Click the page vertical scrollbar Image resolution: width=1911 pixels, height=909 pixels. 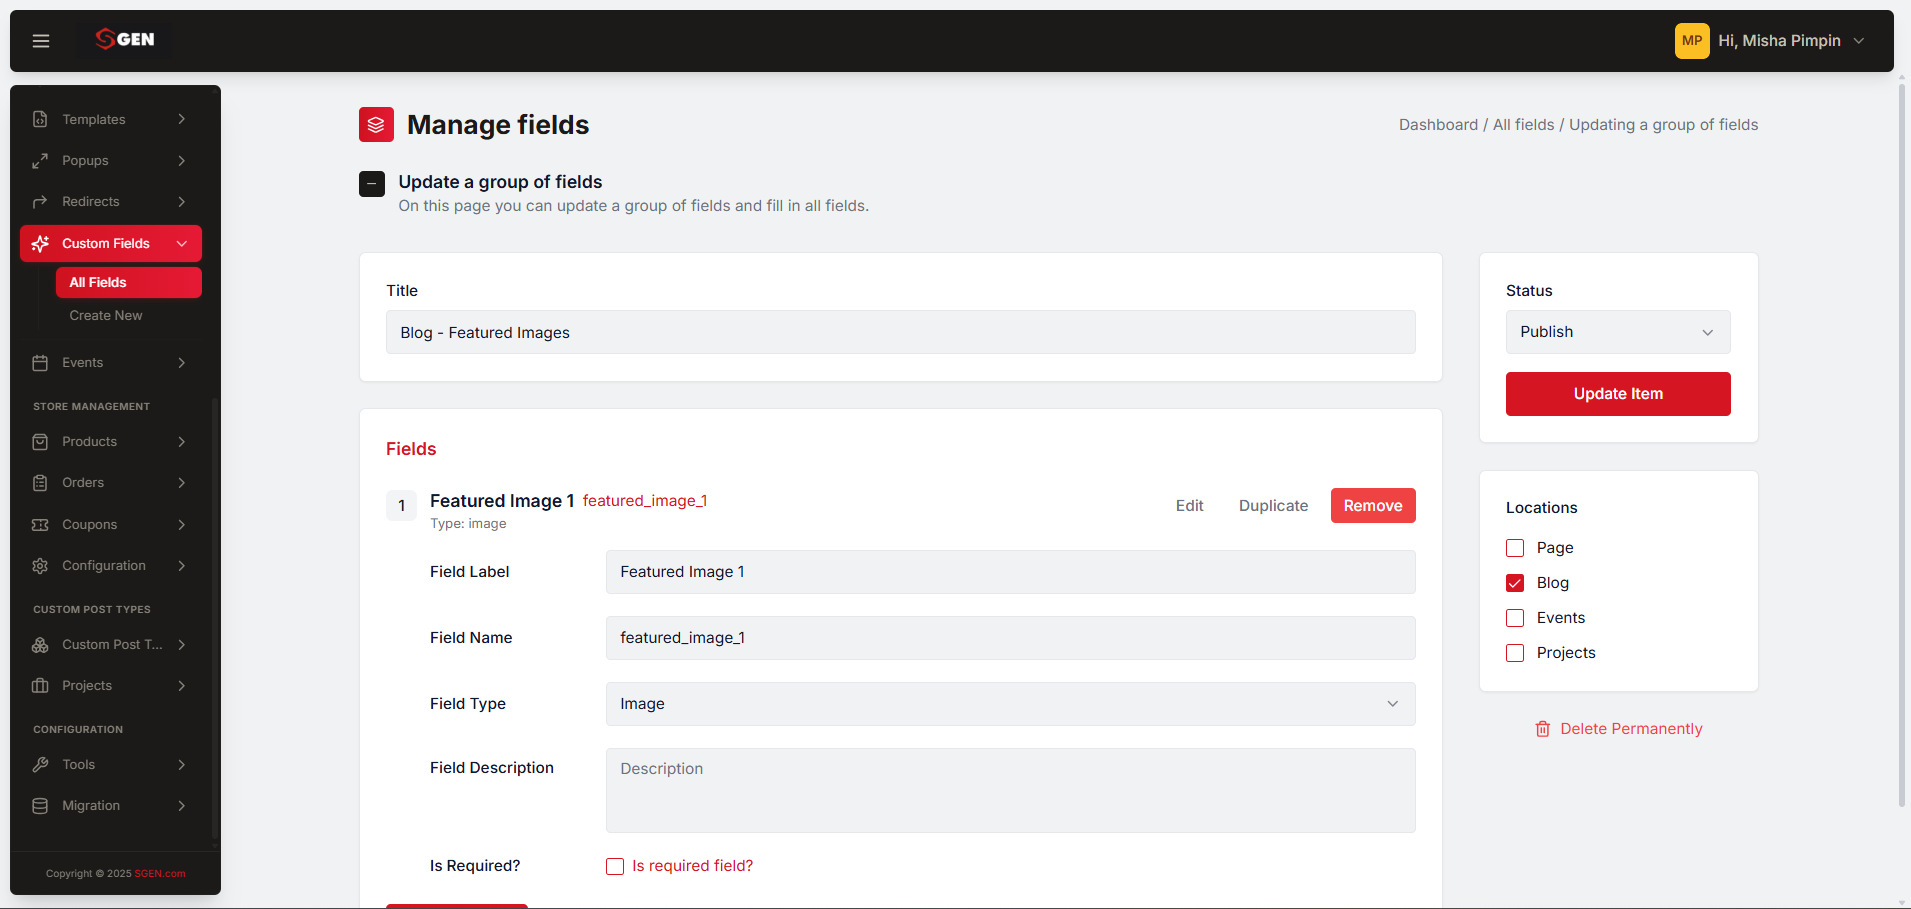click(1902, 445)
